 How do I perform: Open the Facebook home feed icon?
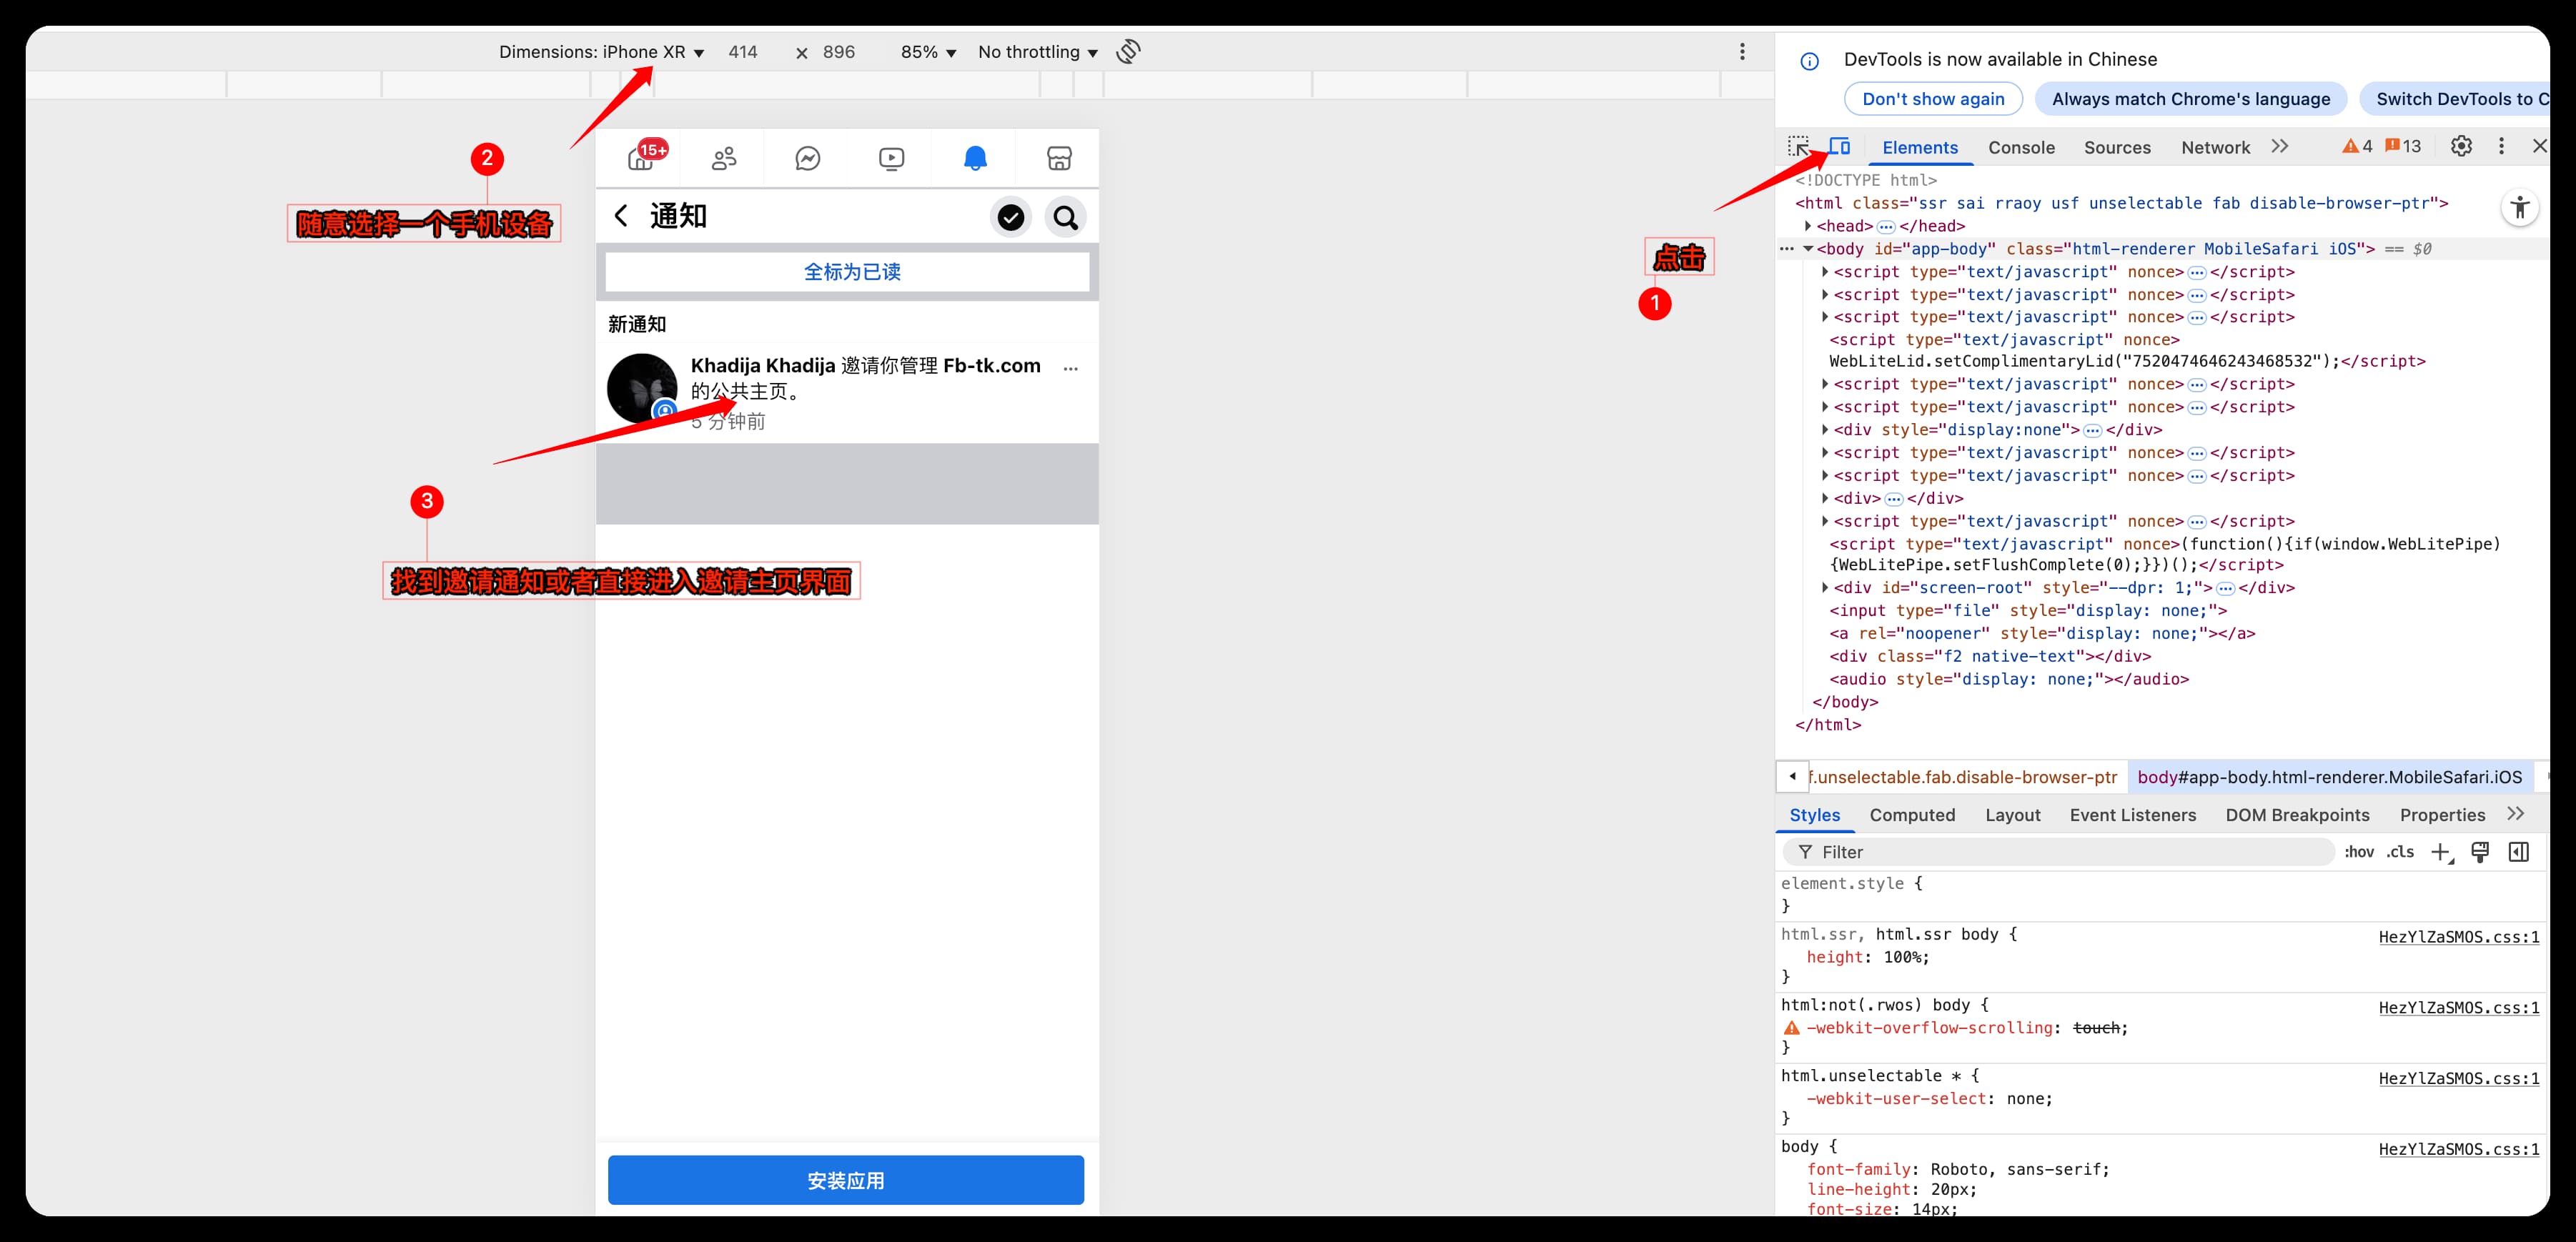pyautogui.click(x=641, y=158)
